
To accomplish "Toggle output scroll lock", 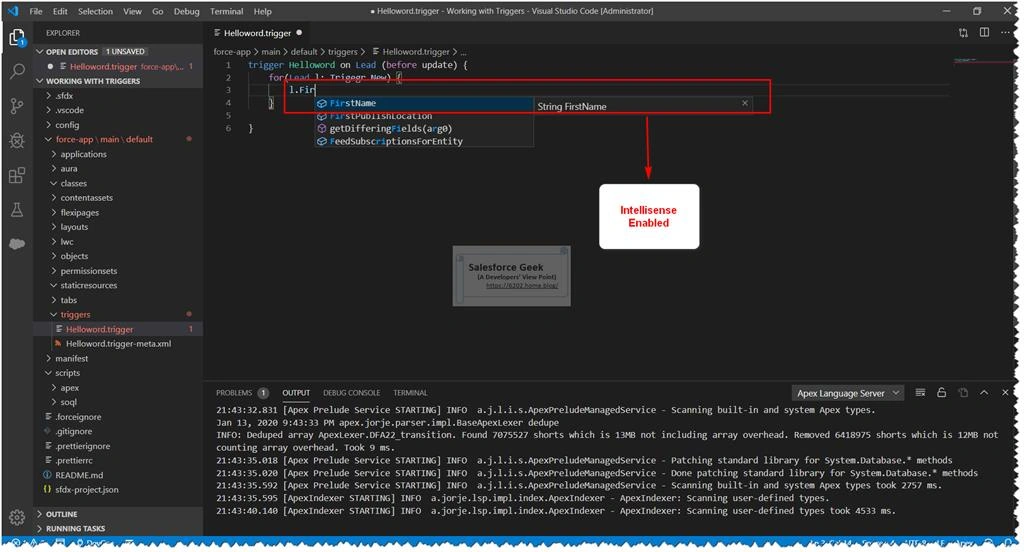I will (x=941, y=393).
